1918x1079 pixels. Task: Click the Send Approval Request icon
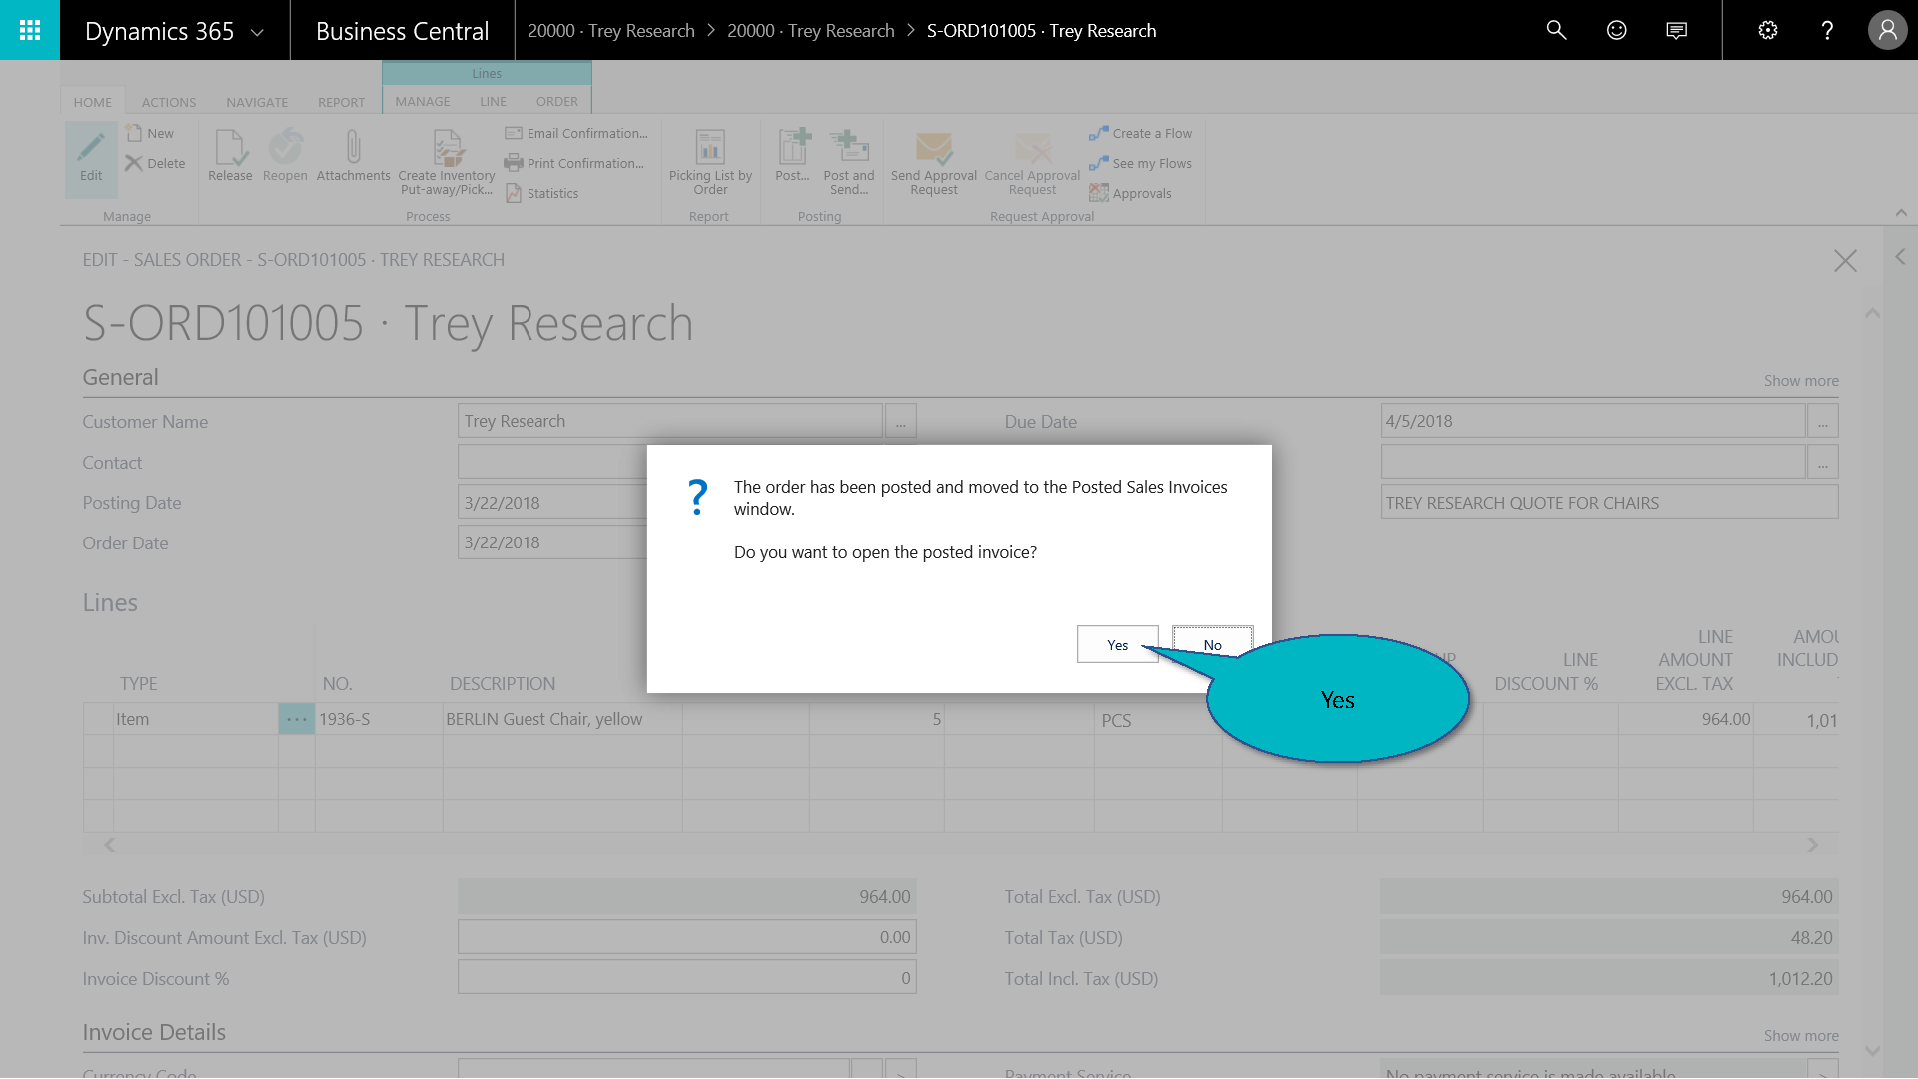coord(933,150)
